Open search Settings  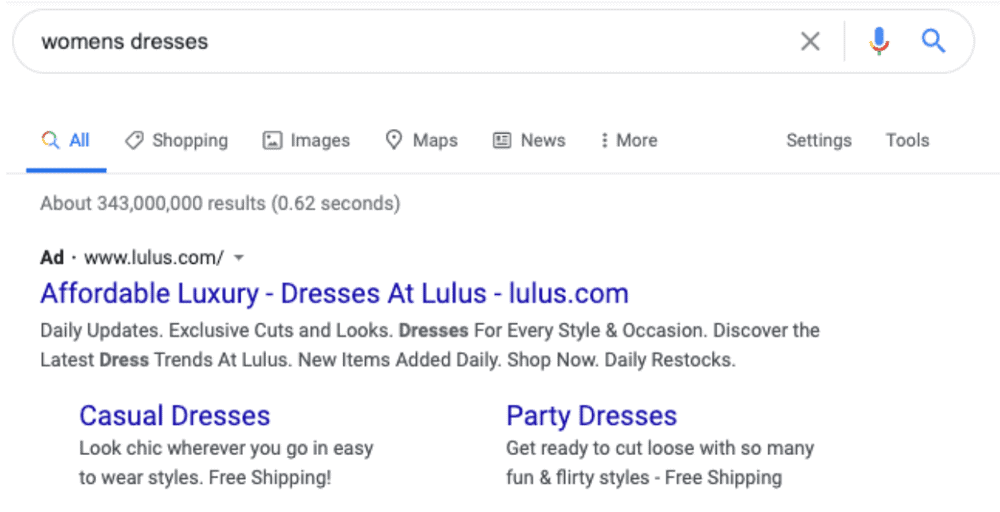[x=819, y=140]
